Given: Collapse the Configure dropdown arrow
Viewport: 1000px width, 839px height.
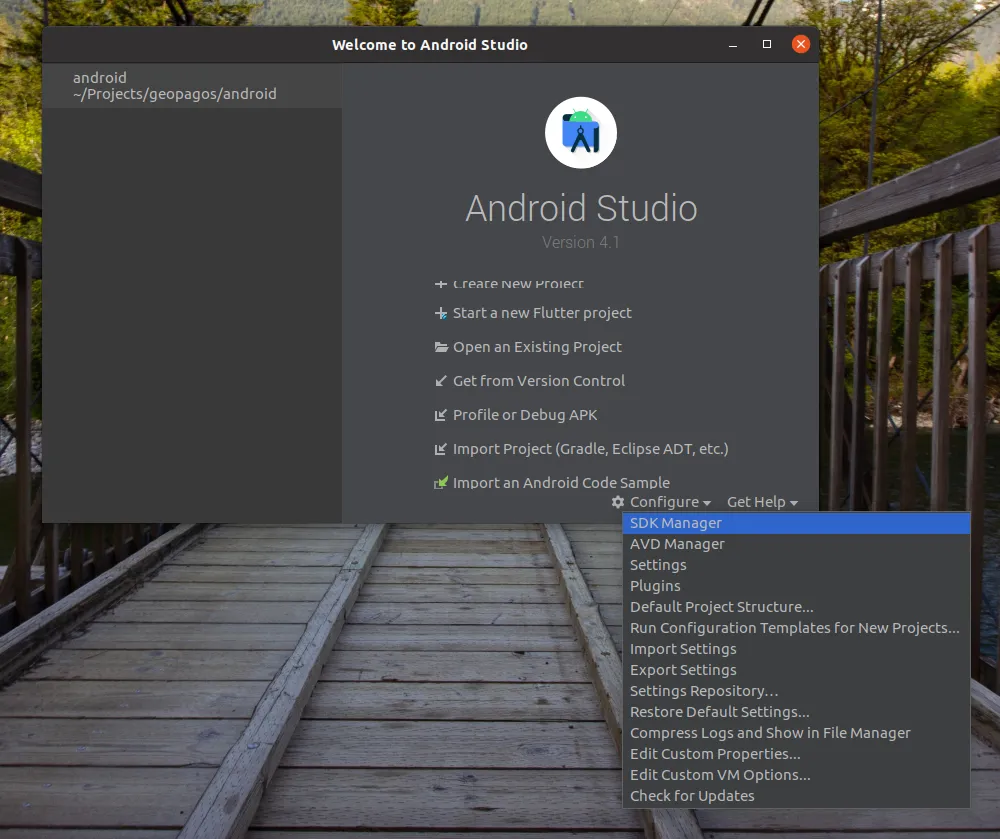Looking at the screenshot, I should coord(707,503).
